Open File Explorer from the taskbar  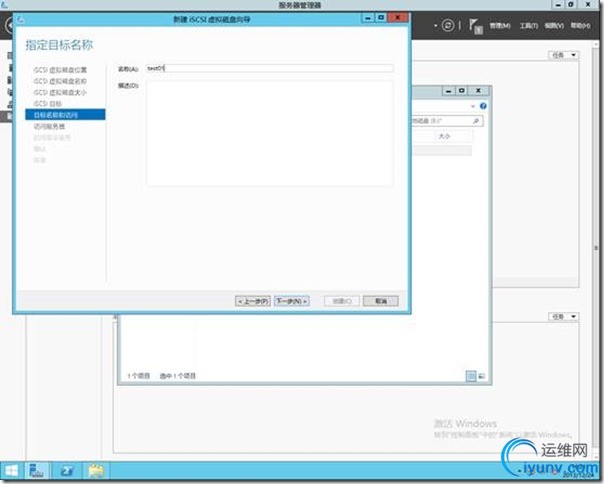96,471
